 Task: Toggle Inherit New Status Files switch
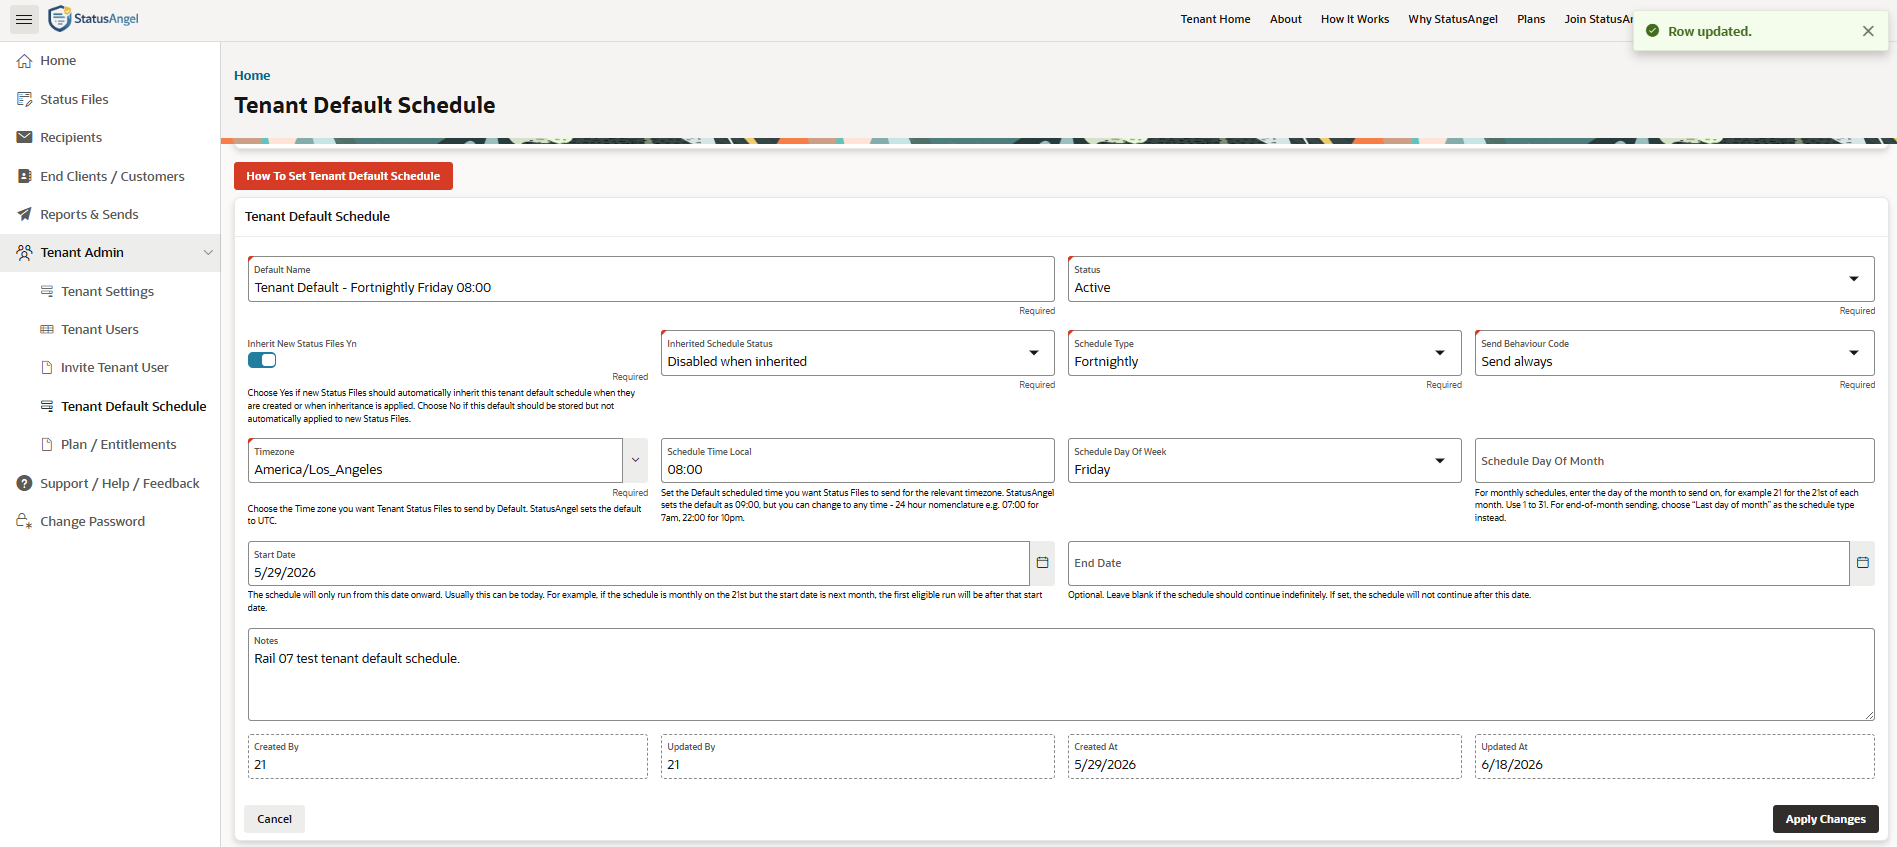point(262,360)
